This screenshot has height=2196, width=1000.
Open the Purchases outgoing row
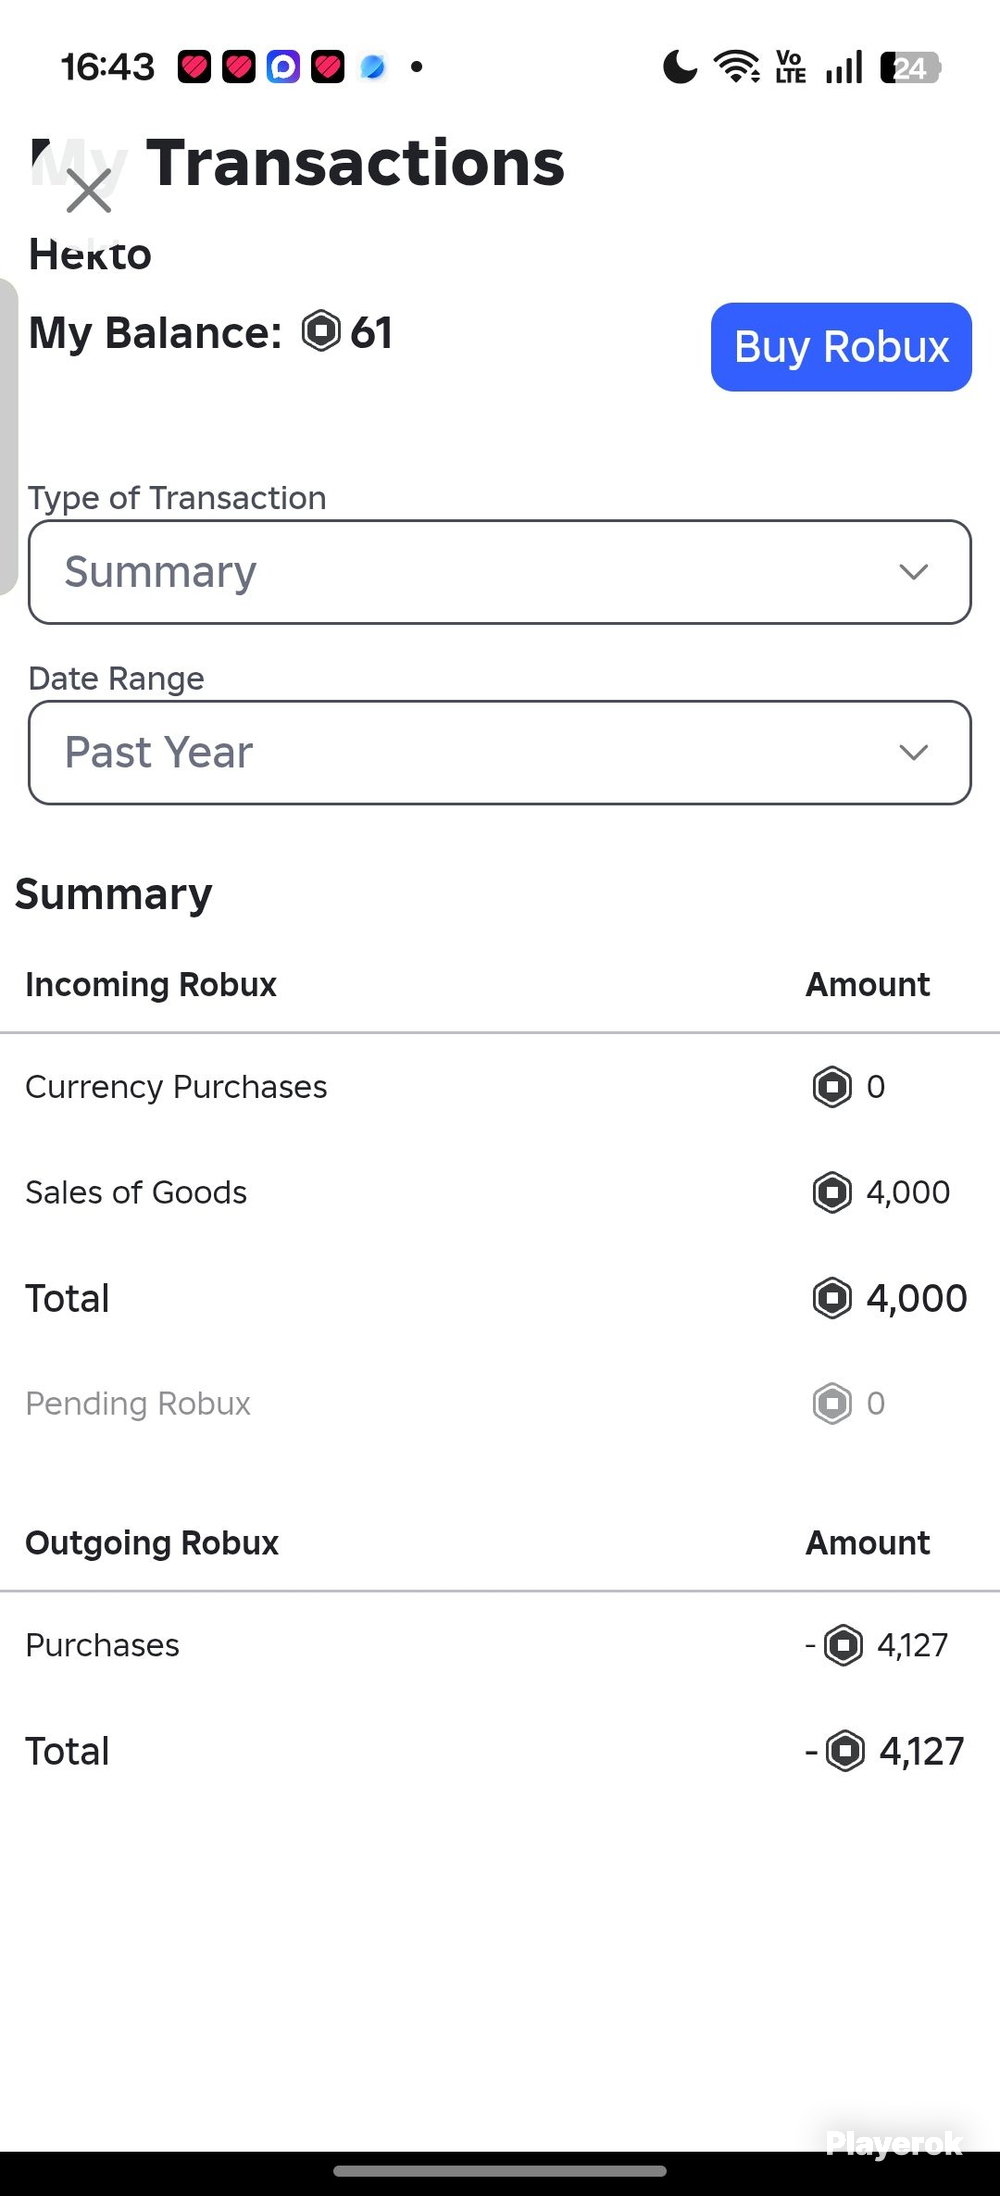[x=500, y=1645]
